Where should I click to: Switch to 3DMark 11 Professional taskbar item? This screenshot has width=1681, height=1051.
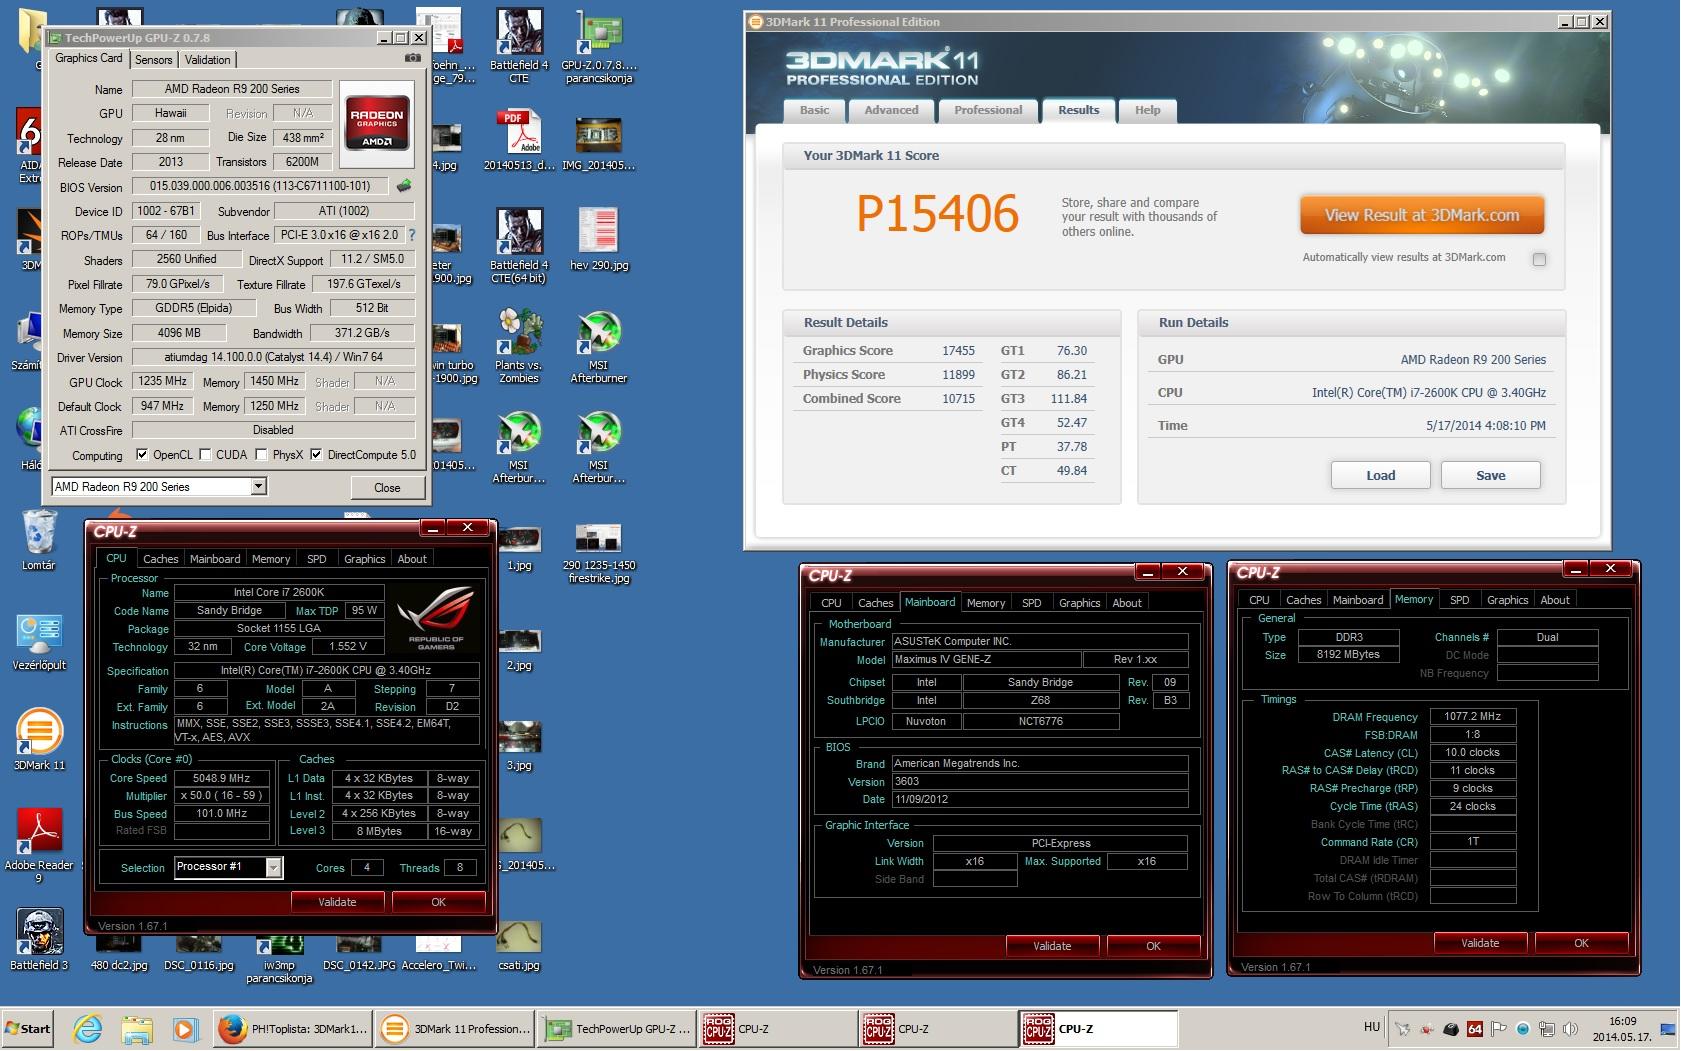point(456,1029)
